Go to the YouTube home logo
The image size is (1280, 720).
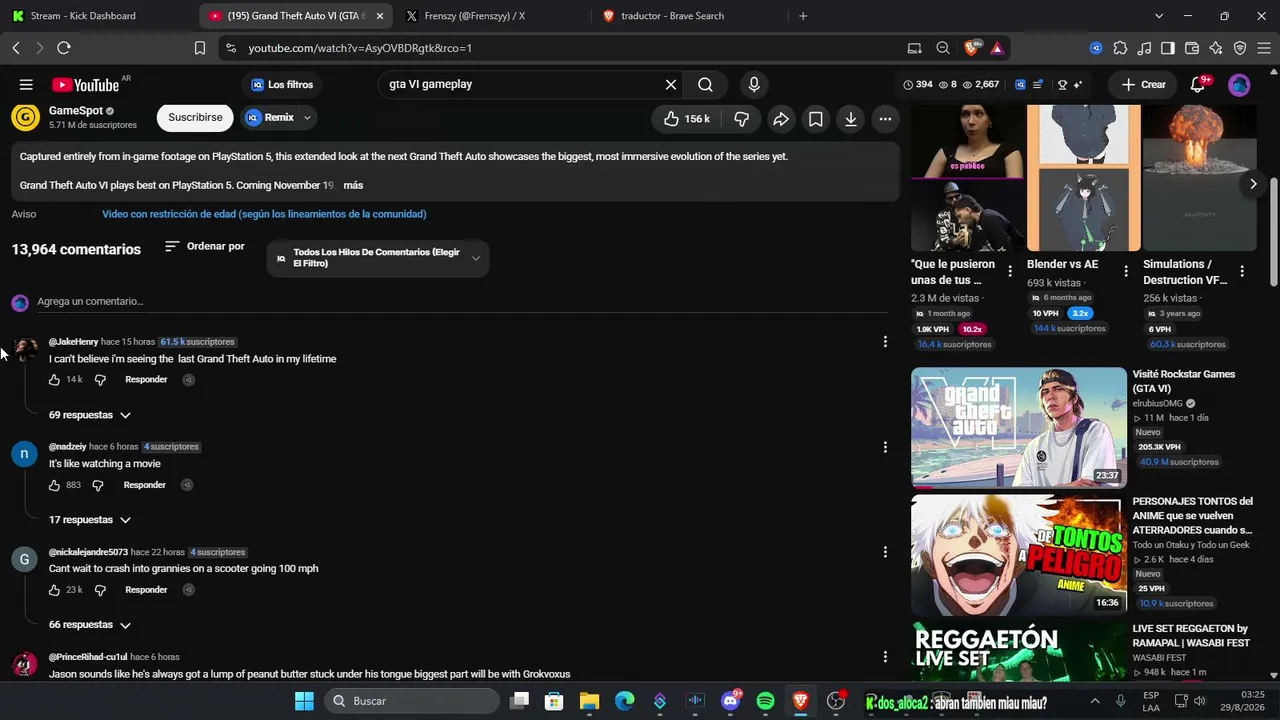(x=86, y=85)
